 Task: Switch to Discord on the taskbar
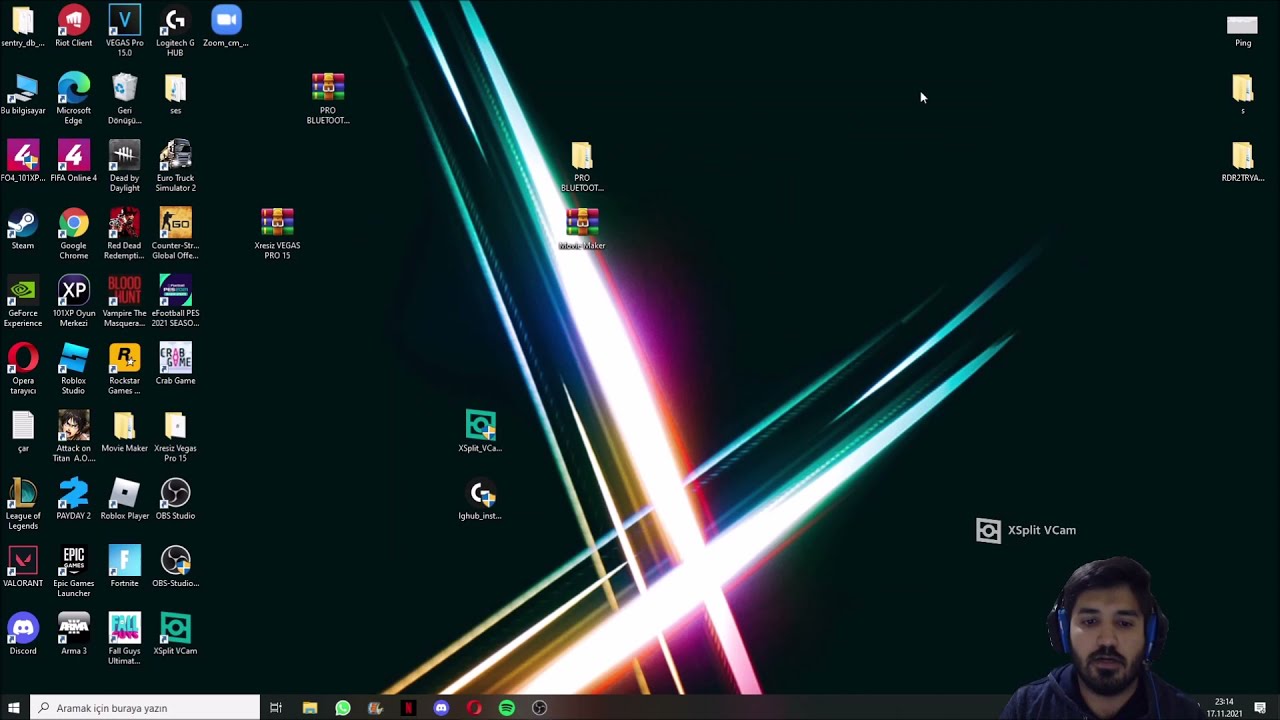pyautogui.click(x=441, y=708)
